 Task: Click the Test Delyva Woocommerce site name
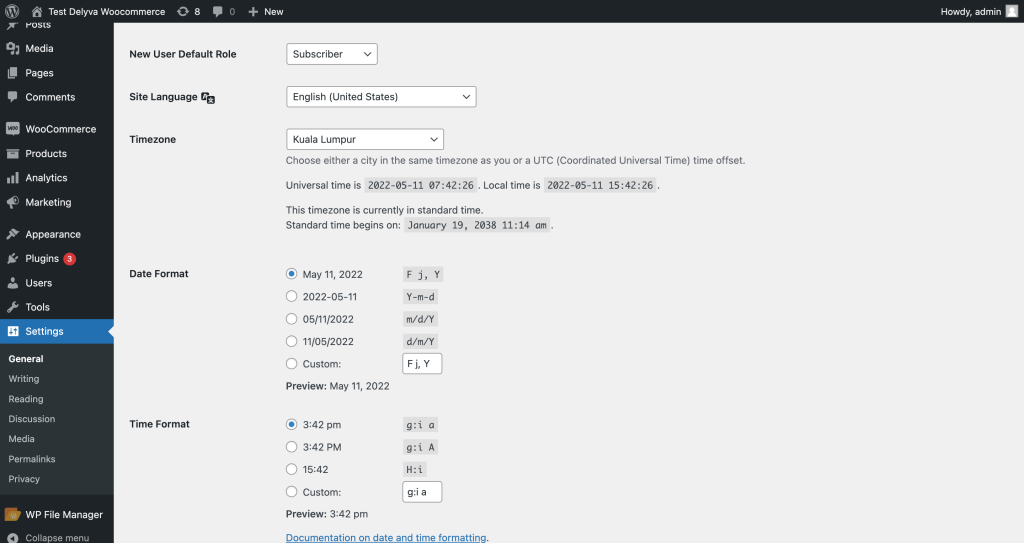[x=106, y=12]
